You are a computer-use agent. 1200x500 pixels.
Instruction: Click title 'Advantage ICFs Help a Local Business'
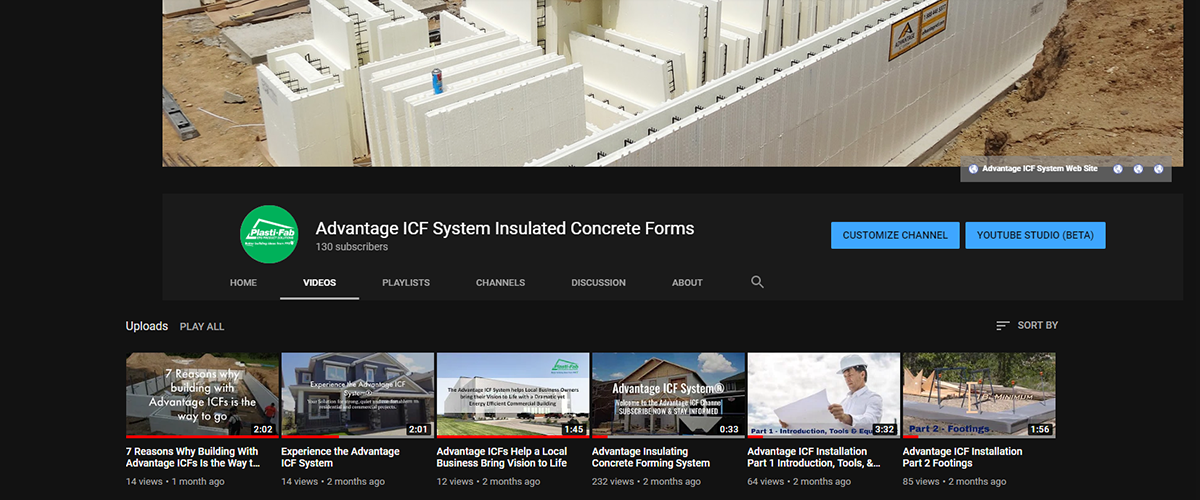coord(502,457)
